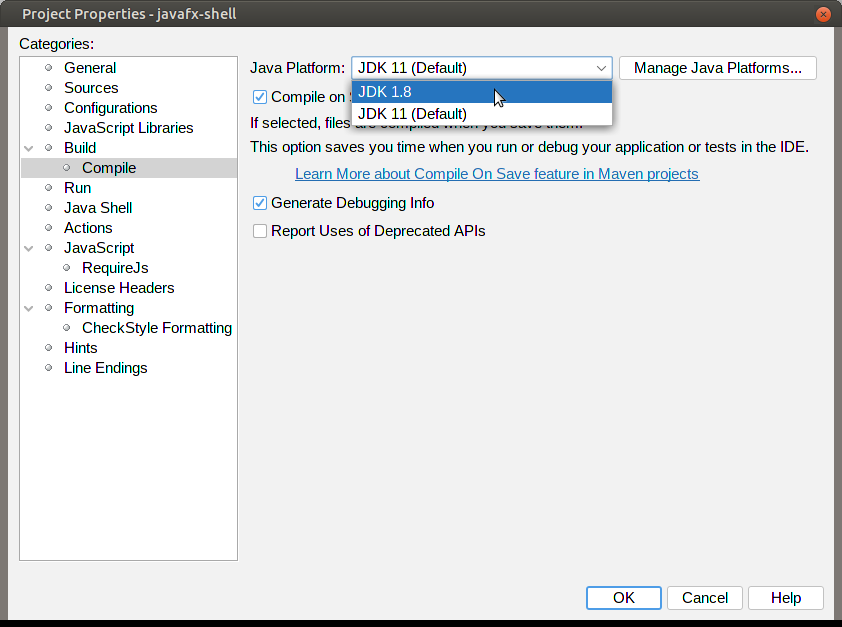
Task: Collapse the JavaScript category node
Action: click(x=29, y=248)
